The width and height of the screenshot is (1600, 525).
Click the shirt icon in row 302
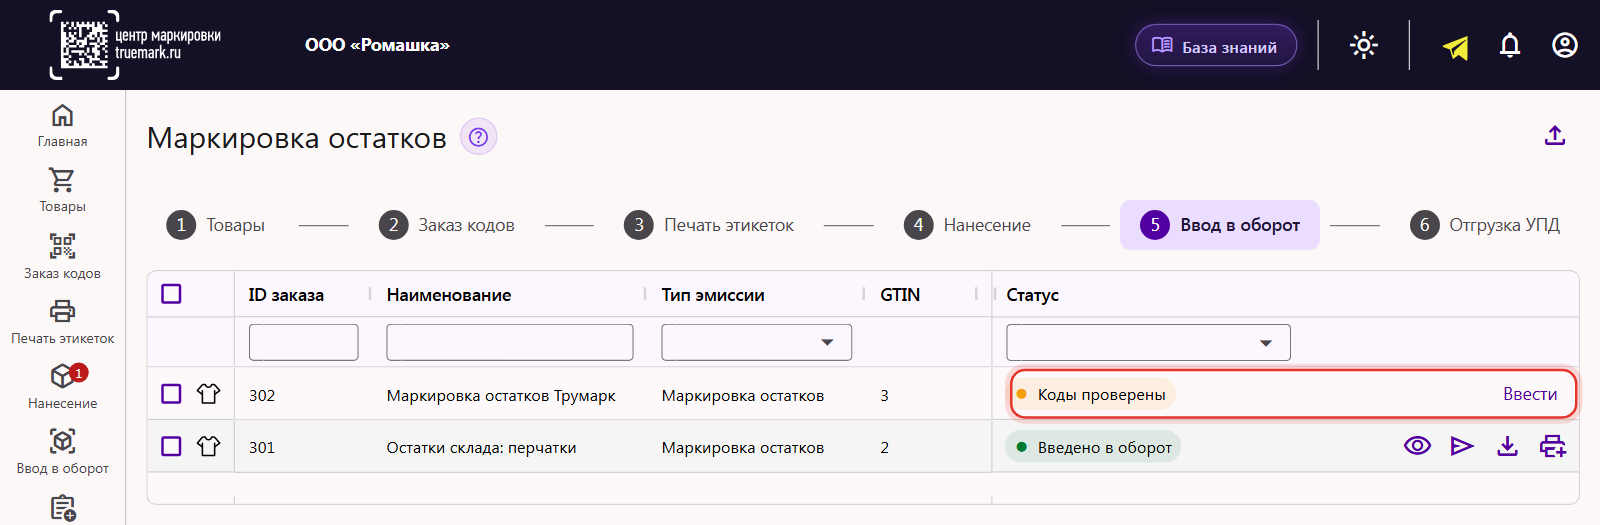208,394
